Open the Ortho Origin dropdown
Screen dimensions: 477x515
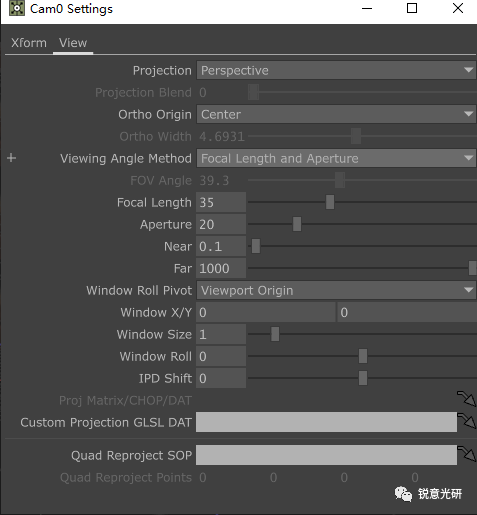coord(336,114)
